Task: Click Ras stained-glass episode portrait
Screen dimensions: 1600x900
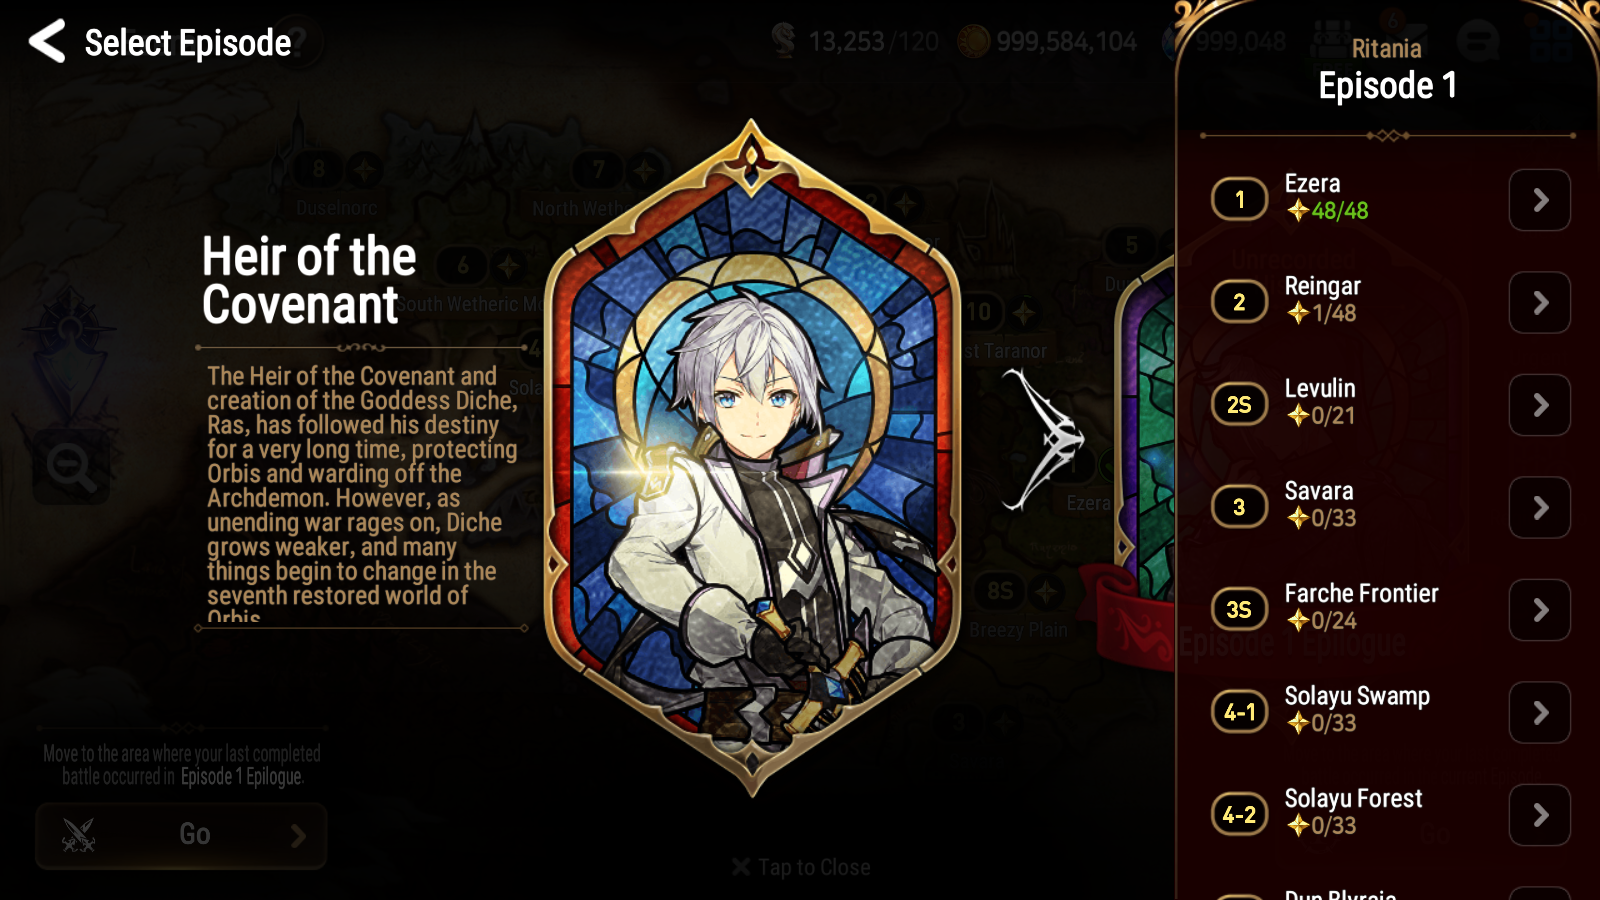Action: 751,458
